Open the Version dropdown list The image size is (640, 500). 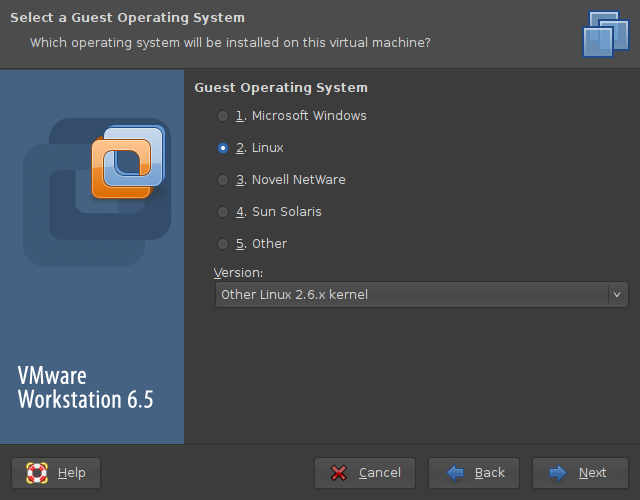pyautogui.click(x=422, y=294)
